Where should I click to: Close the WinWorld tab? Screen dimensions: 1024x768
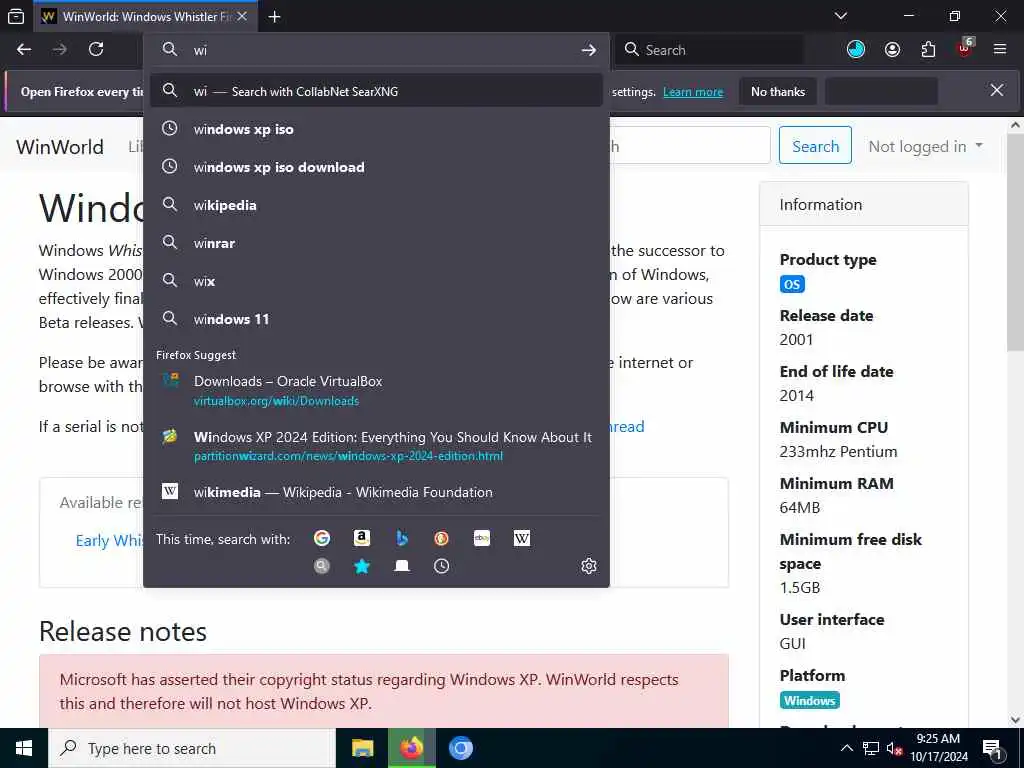tap(242, 16)
